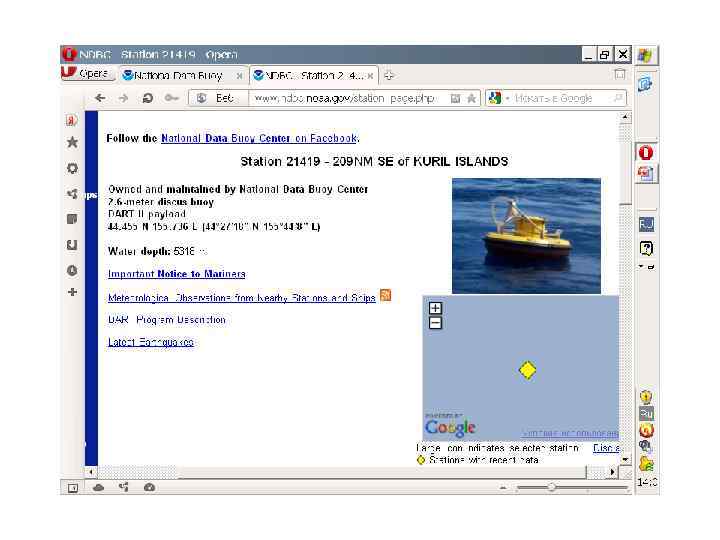The image size is (720, 540).
Task: Reload the current page
Action: [147, 98]
